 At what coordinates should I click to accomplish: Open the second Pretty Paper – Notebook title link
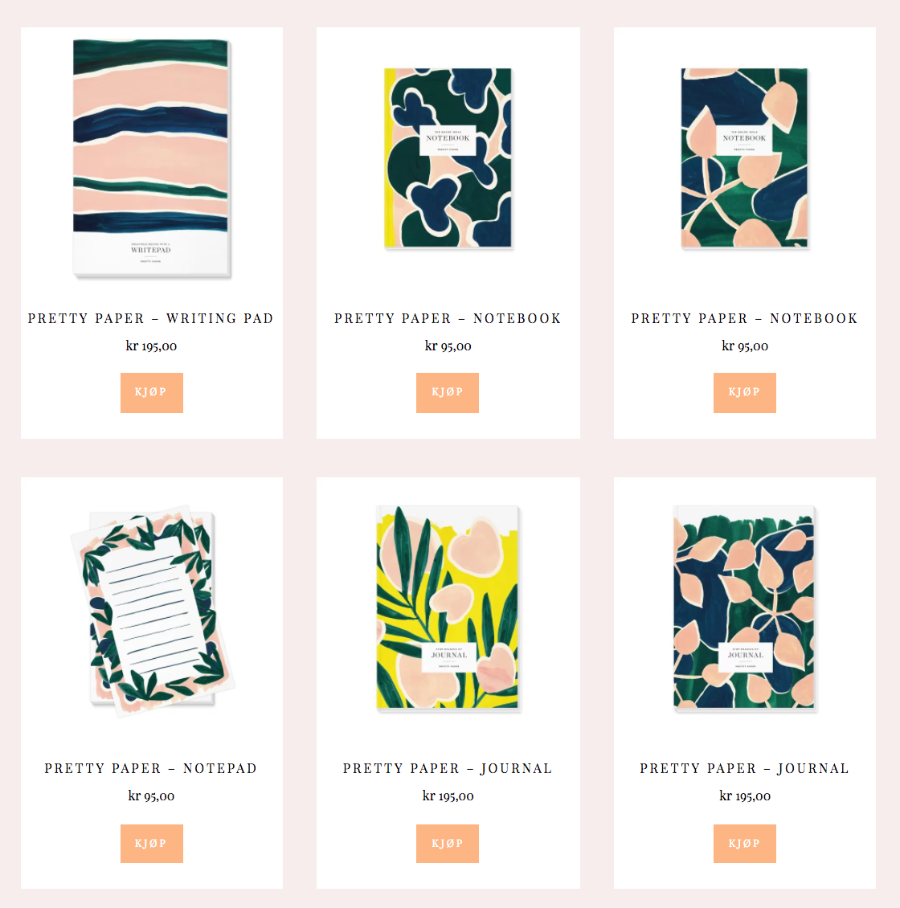click(744, 318)
